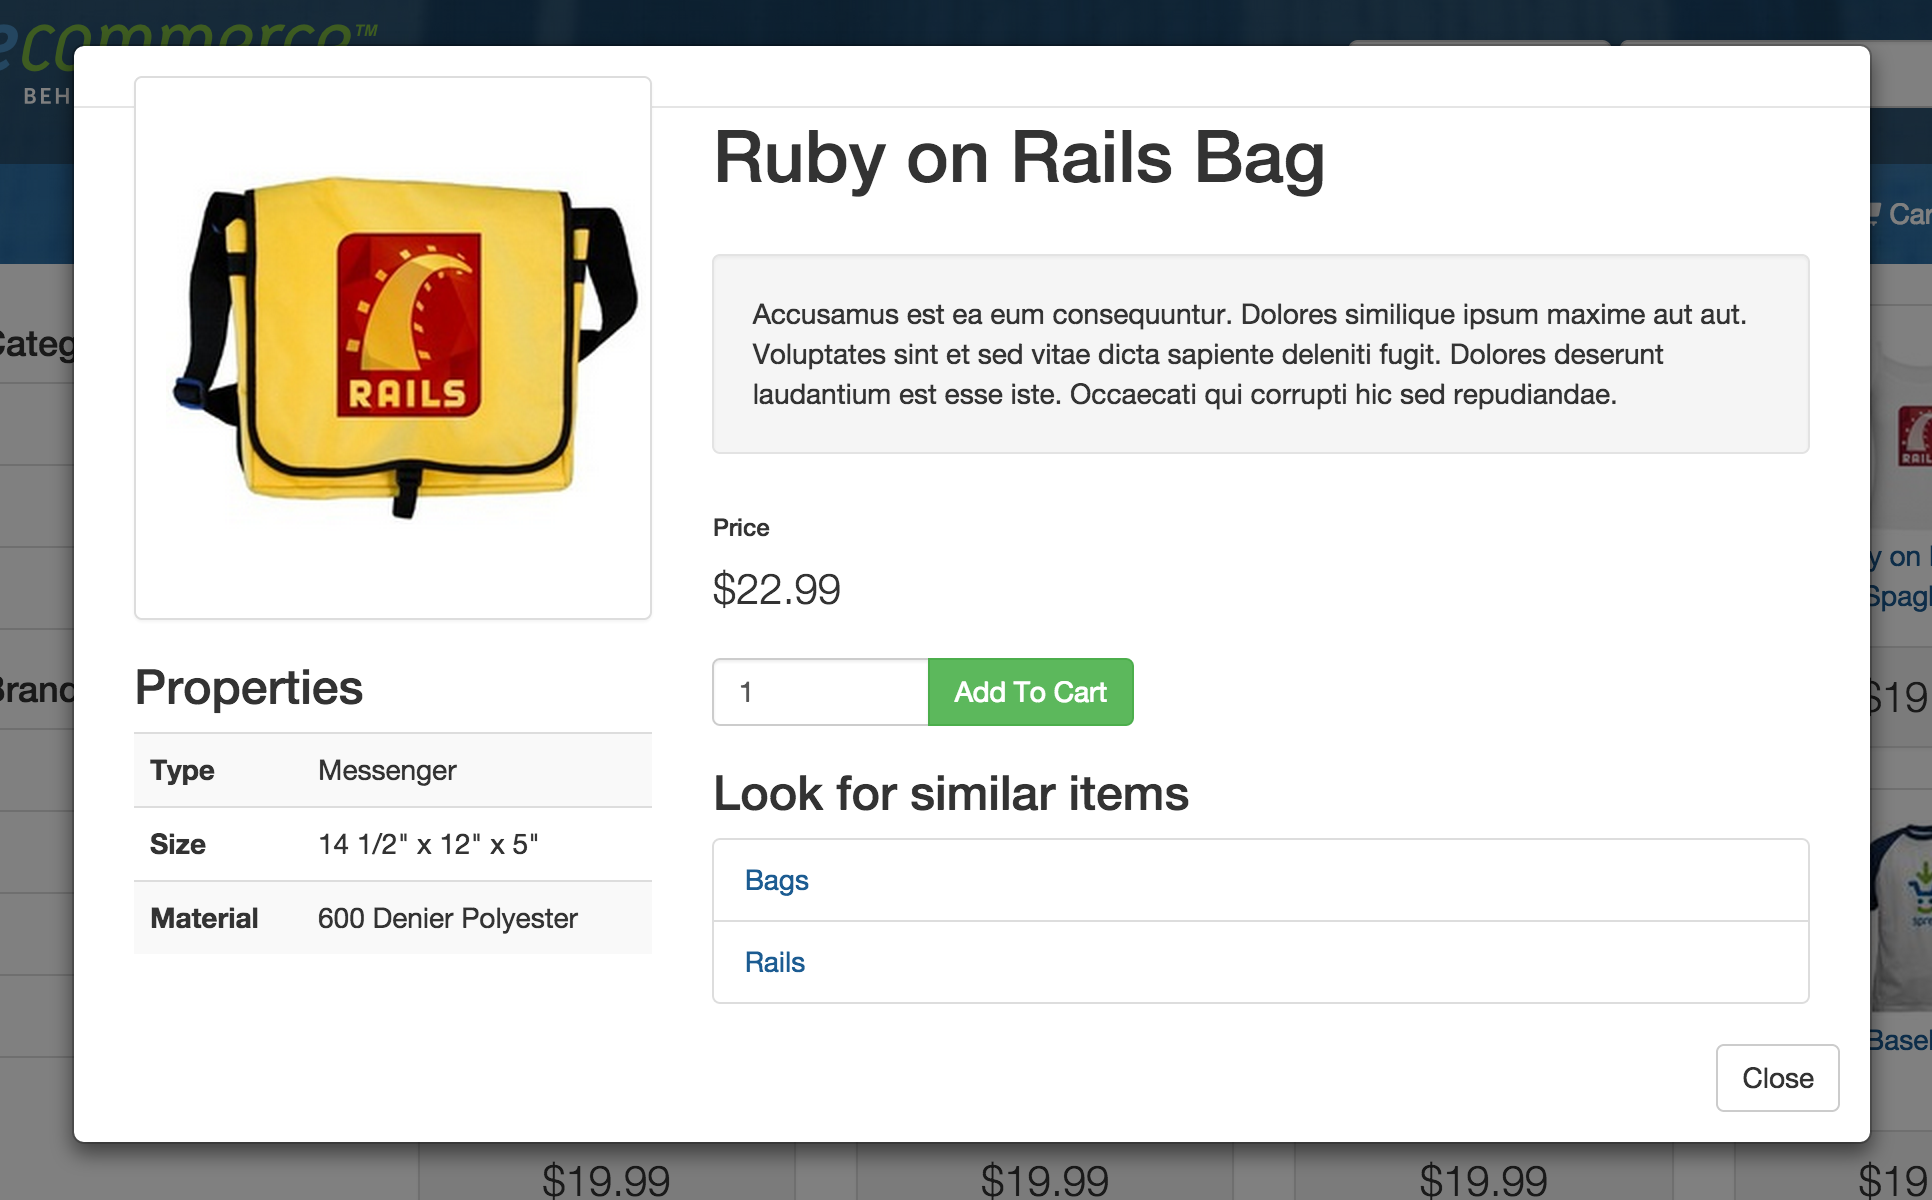Click the leftmost $19.99 price at bottom
This screenshot has width=1932, height=1200.
coord(606,1180)
